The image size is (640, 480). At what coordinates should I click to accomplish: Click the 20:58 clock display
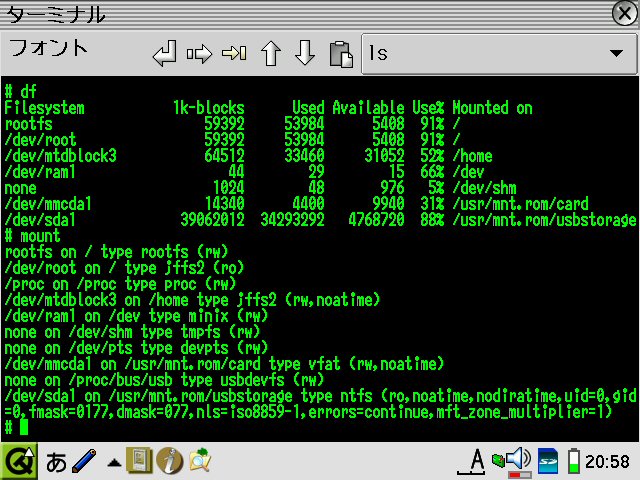pos(608,461)
